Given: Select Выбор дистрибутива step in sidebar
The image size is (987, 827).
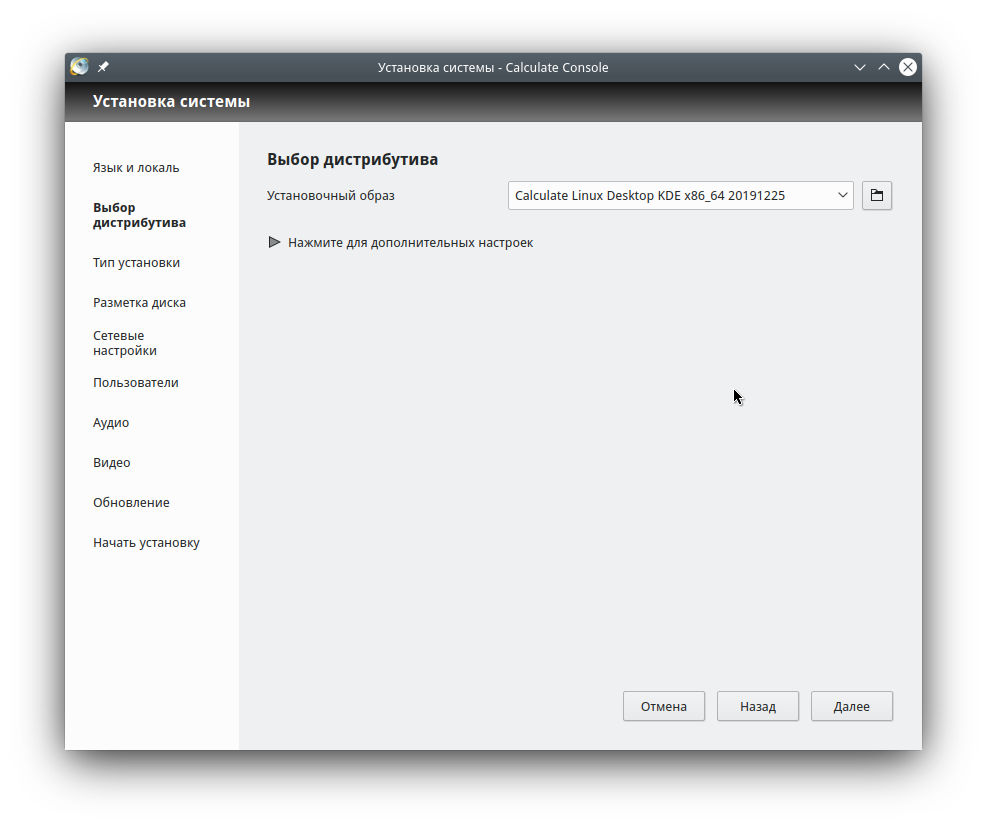Looking at the screenshot, I should tap(139, 215).
